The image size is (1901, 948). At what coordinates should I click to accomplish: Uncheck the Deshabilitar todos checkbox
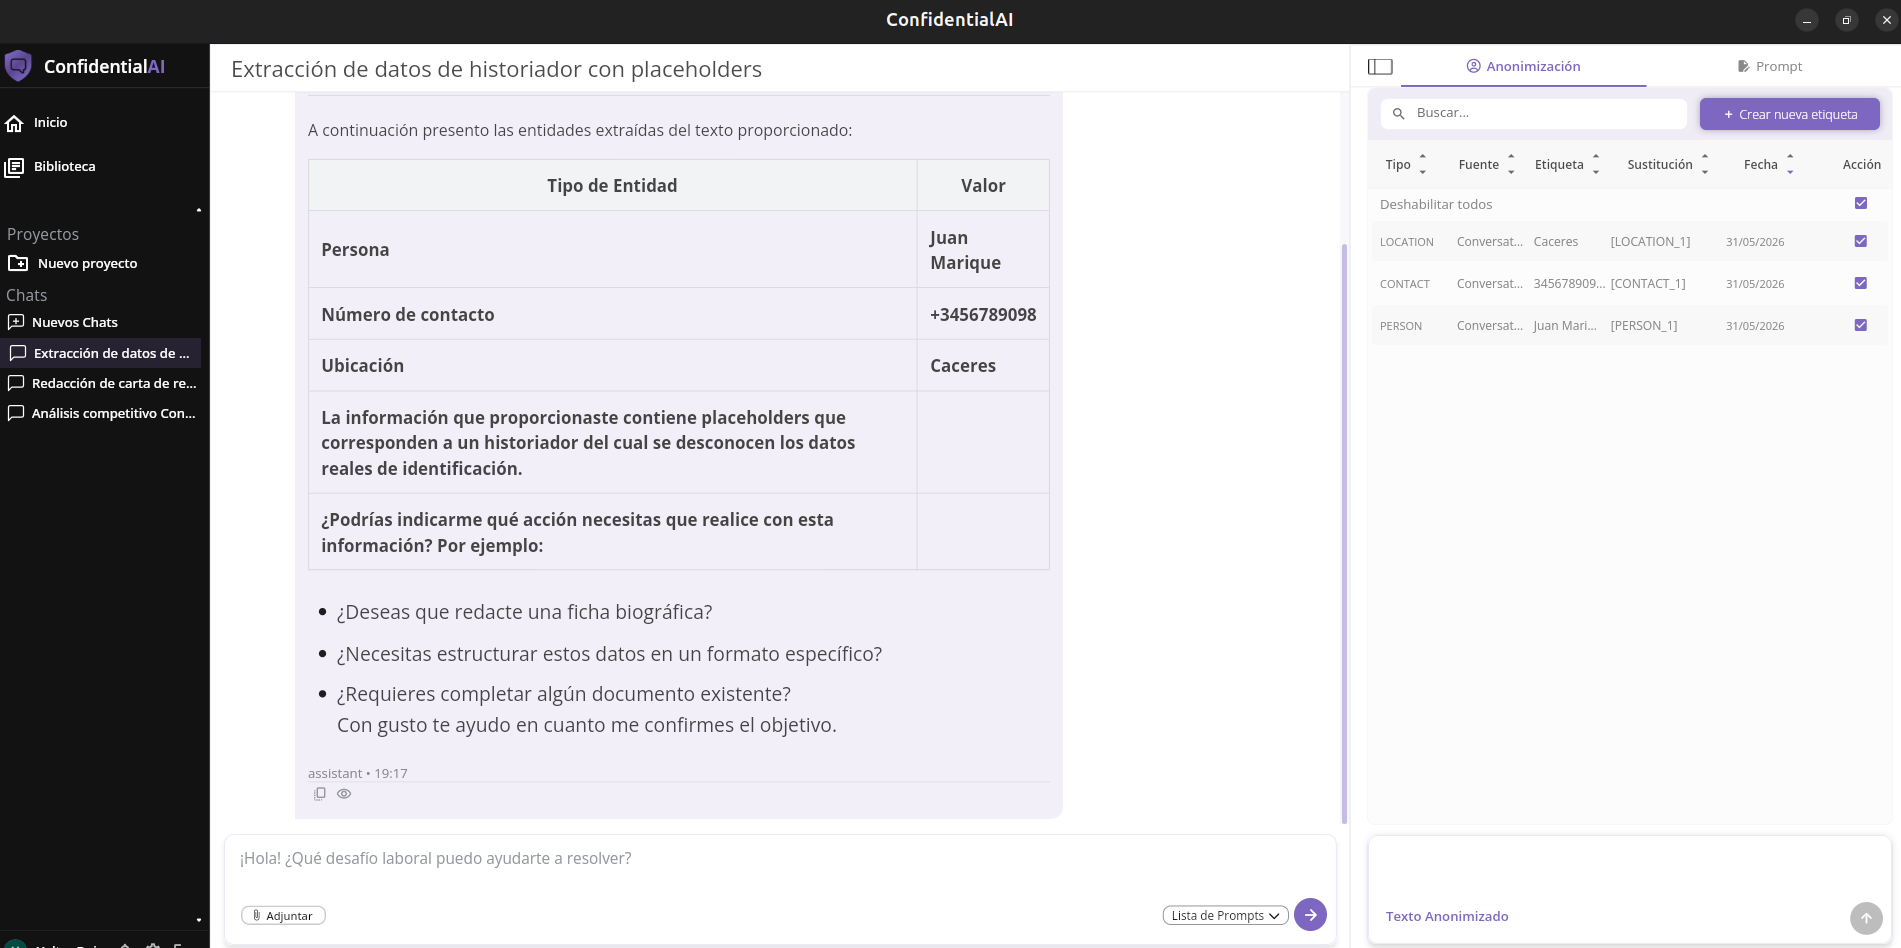click(x=1861, y=203)
